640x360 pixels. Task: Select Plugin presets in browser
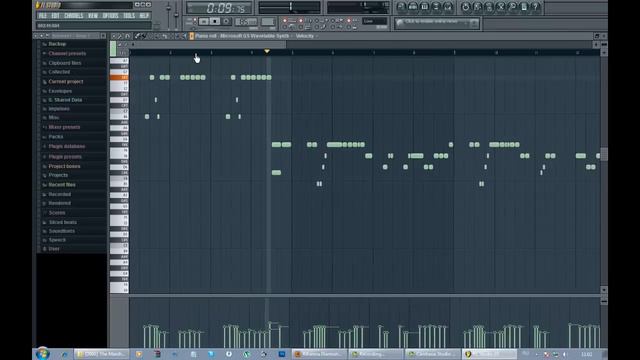click(65, 157)
